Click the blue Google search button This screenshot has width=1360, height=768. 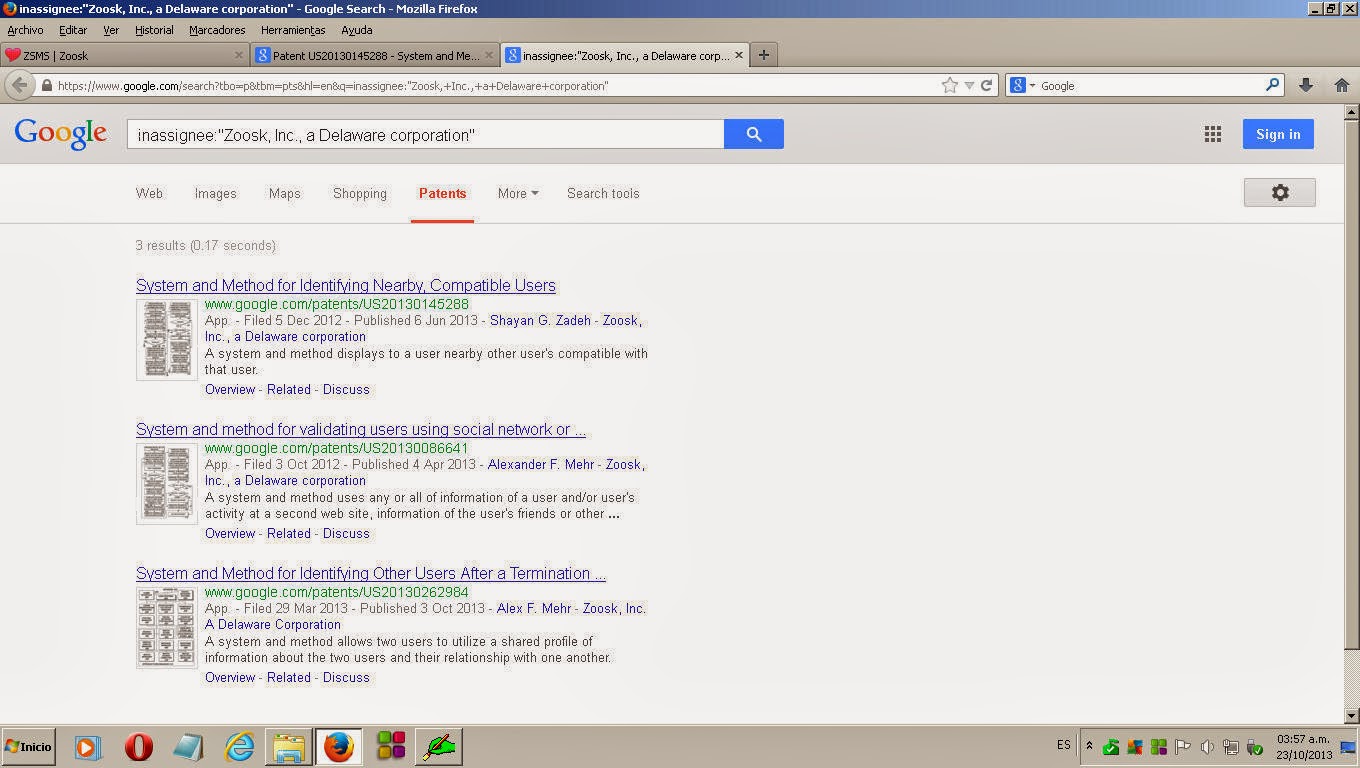point(754,134)
